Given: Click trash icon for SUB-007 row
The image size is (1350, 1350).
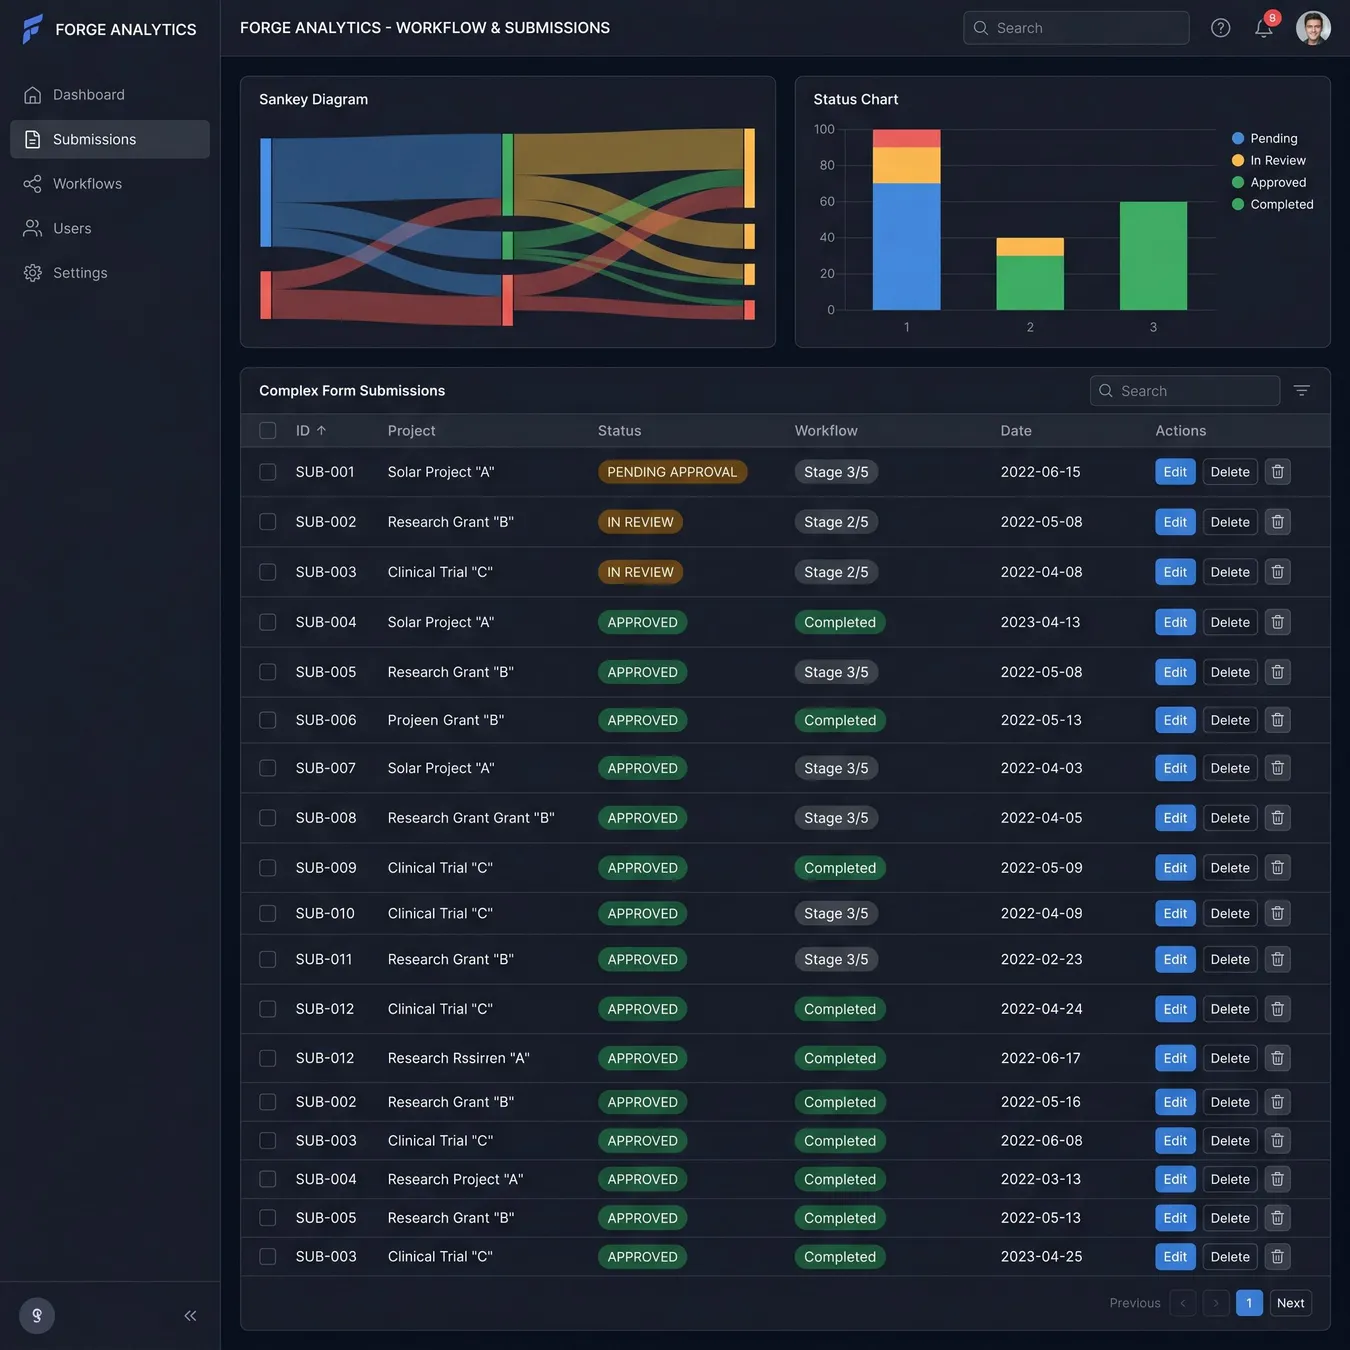Looking at the screenshot, I should 1277,768.
